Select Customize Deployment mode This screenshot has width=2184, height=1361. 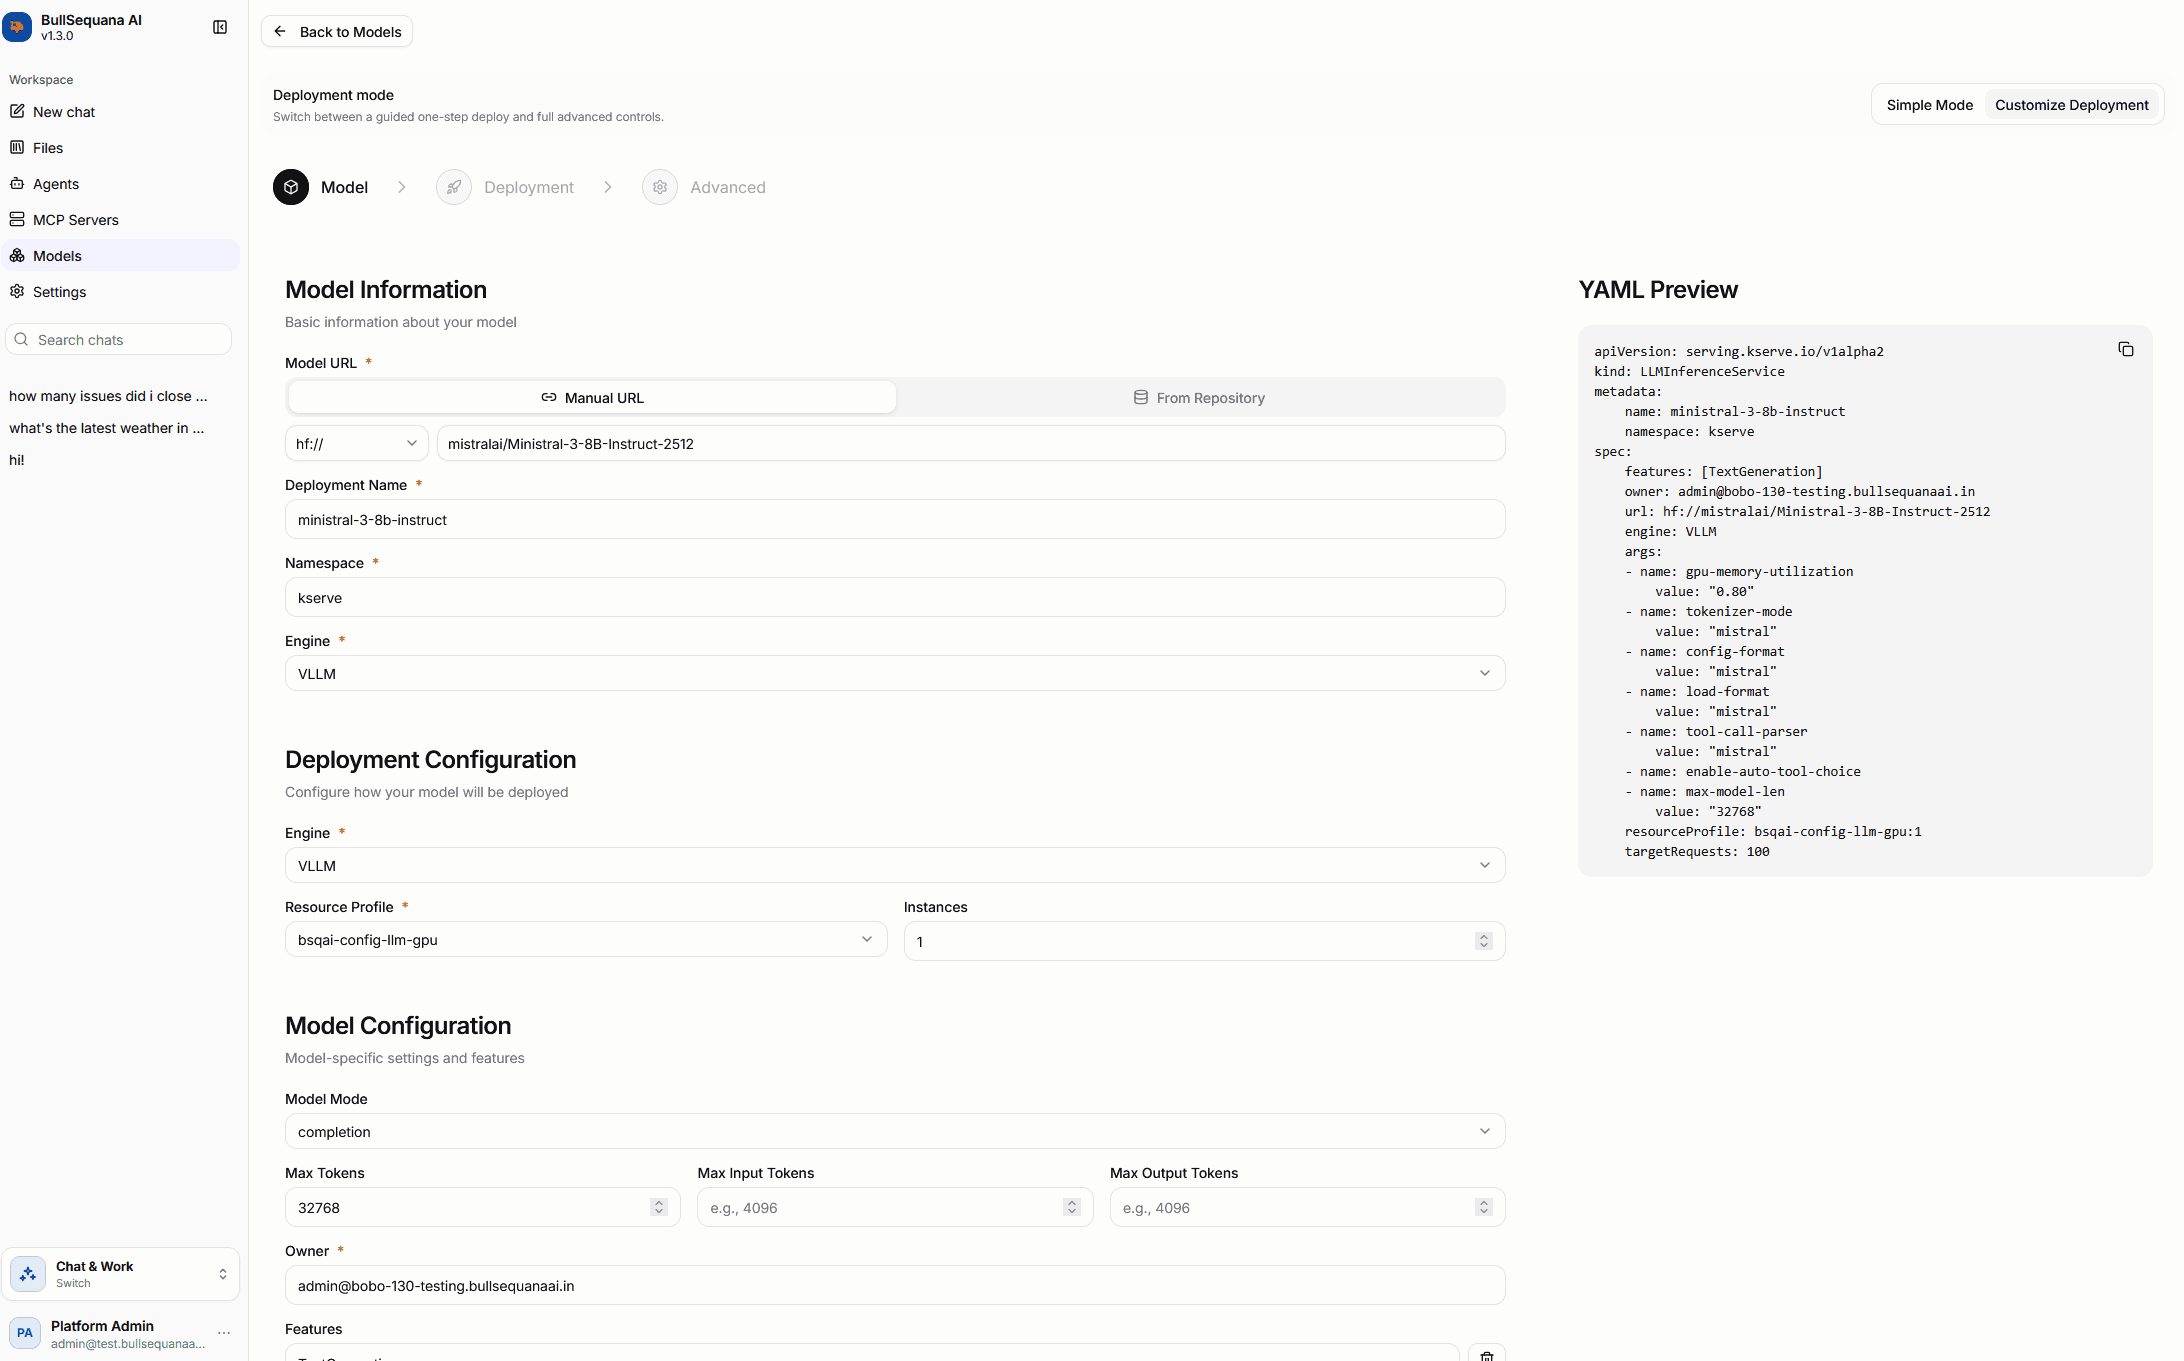click(x=2071, y=105)
